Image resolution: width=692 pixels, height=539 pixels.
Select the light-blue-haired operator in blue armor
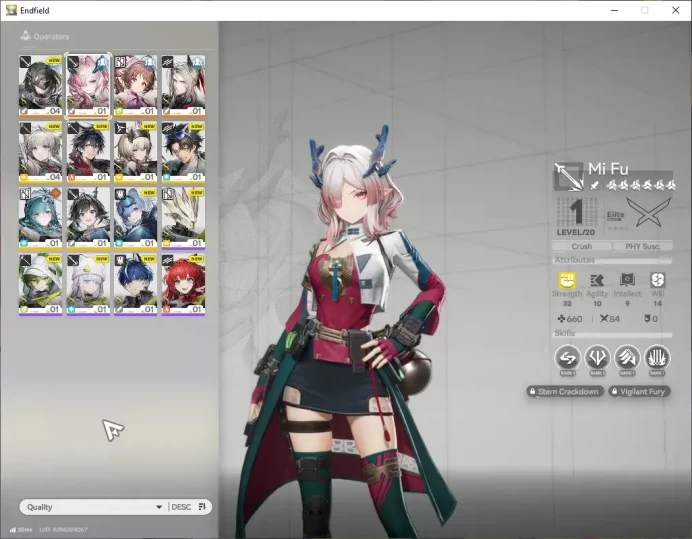point(135,218)
